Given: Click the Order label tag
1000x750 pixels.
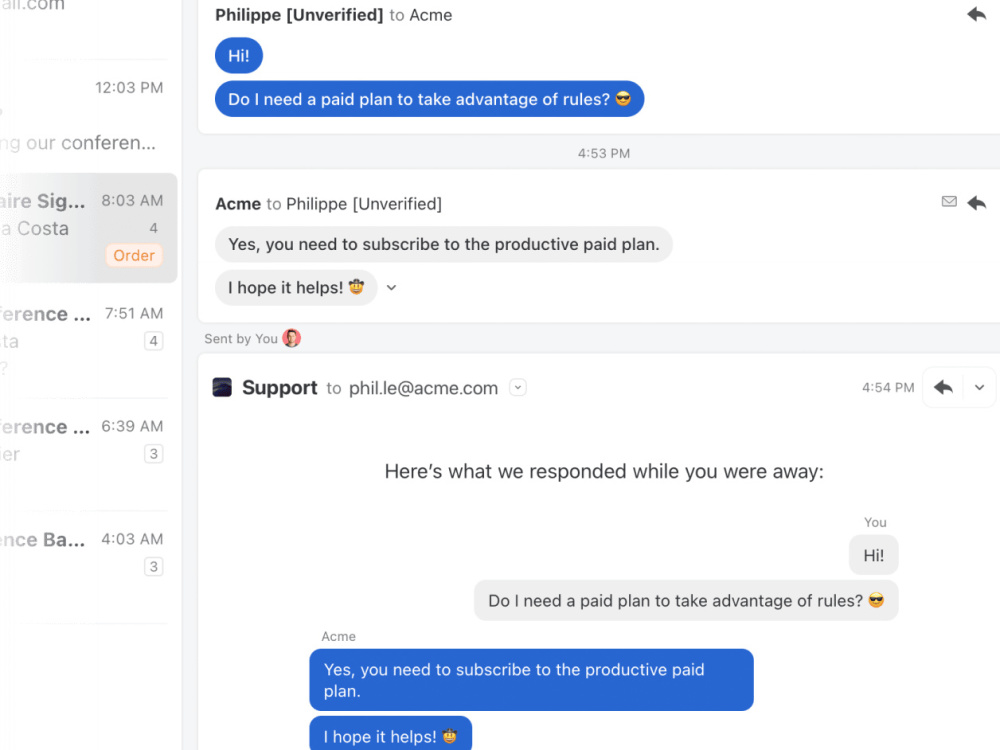Looking at the screenshot, I should point(134,255).
